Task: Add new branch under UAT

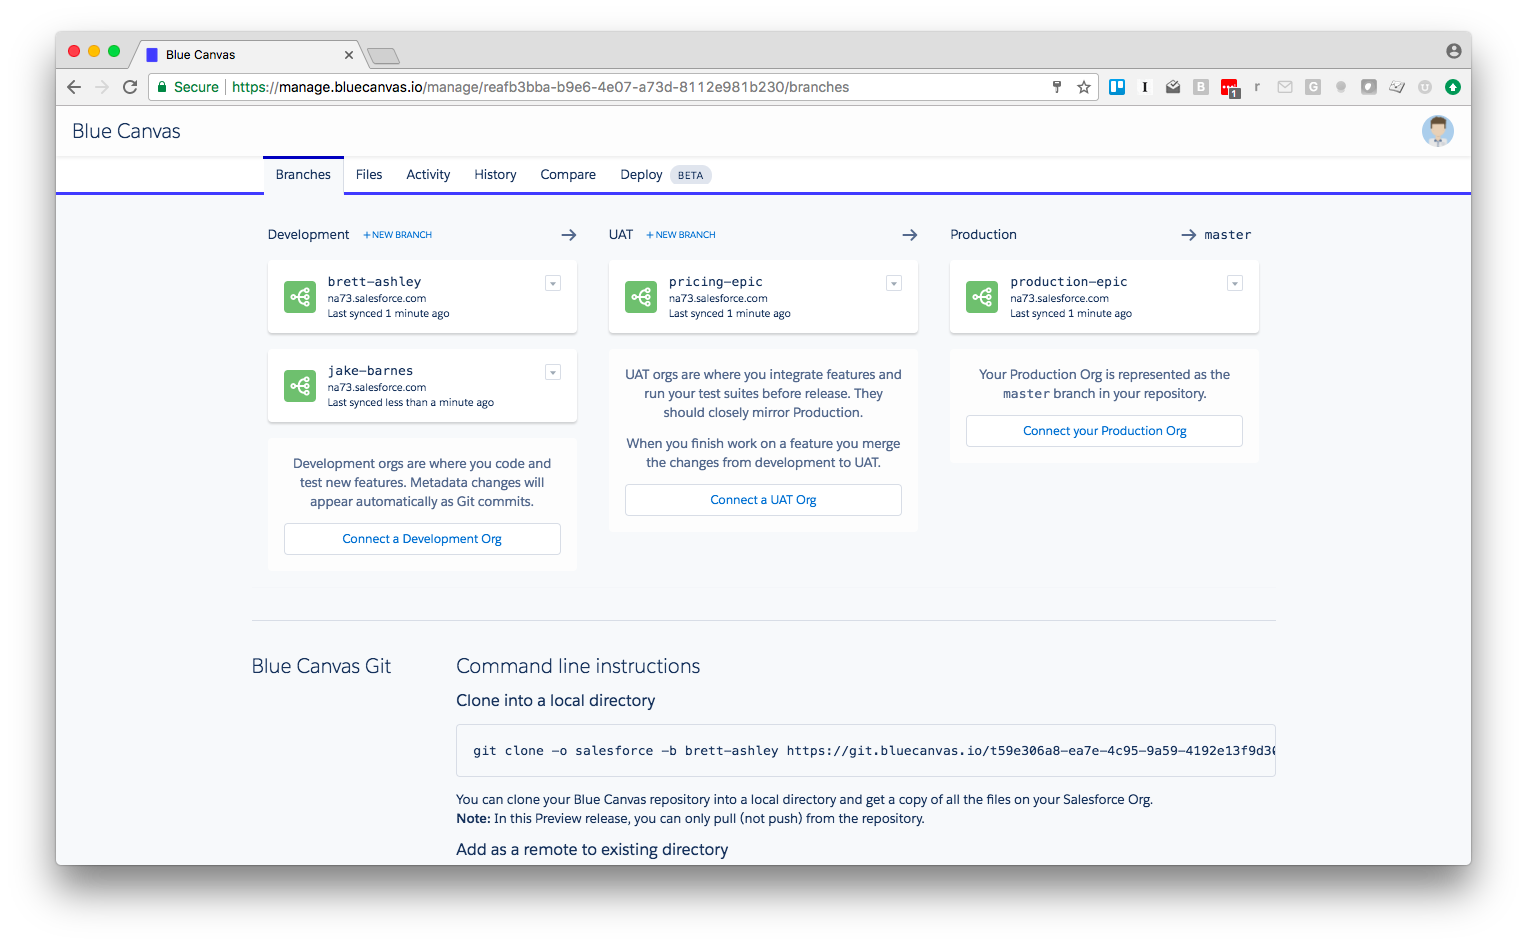Action: 681,235
